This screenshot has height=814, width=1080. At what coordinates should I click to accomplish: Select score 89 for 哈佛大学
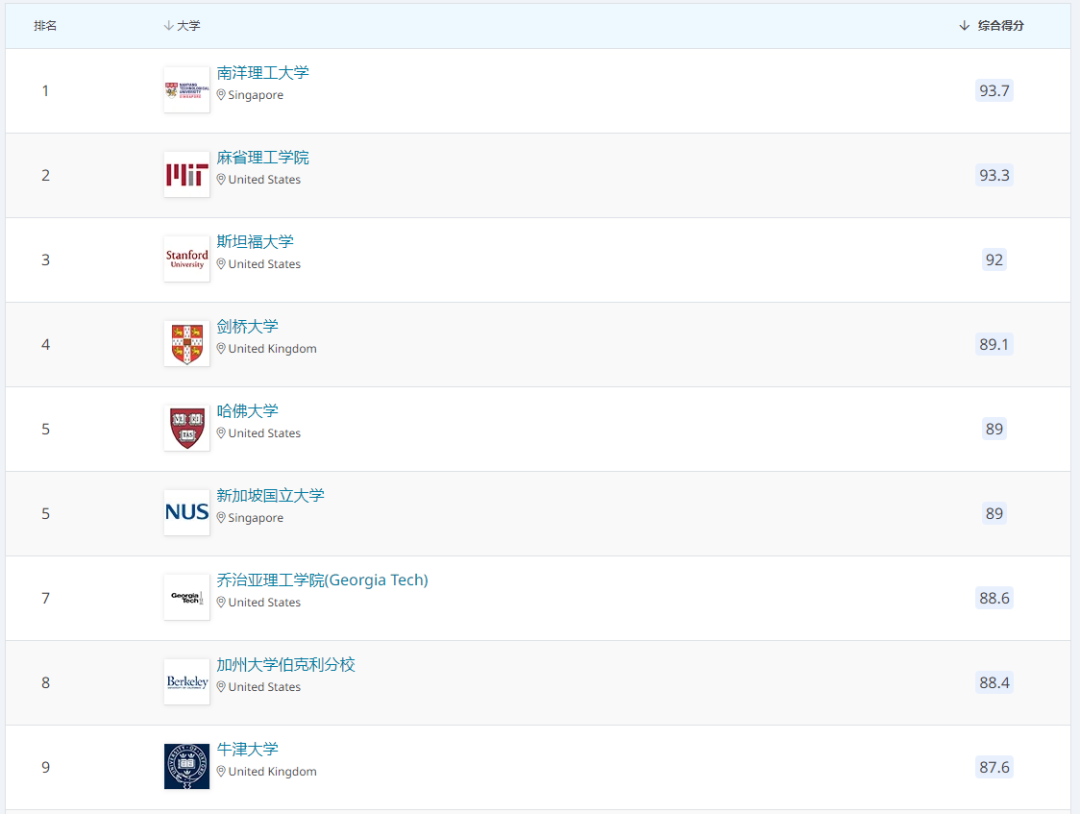(994, 429)
